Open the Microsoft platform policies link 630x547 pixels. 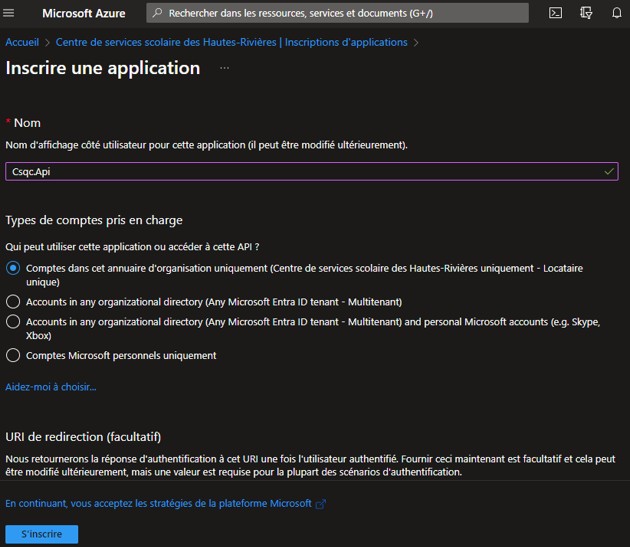[x=158, y=504]
